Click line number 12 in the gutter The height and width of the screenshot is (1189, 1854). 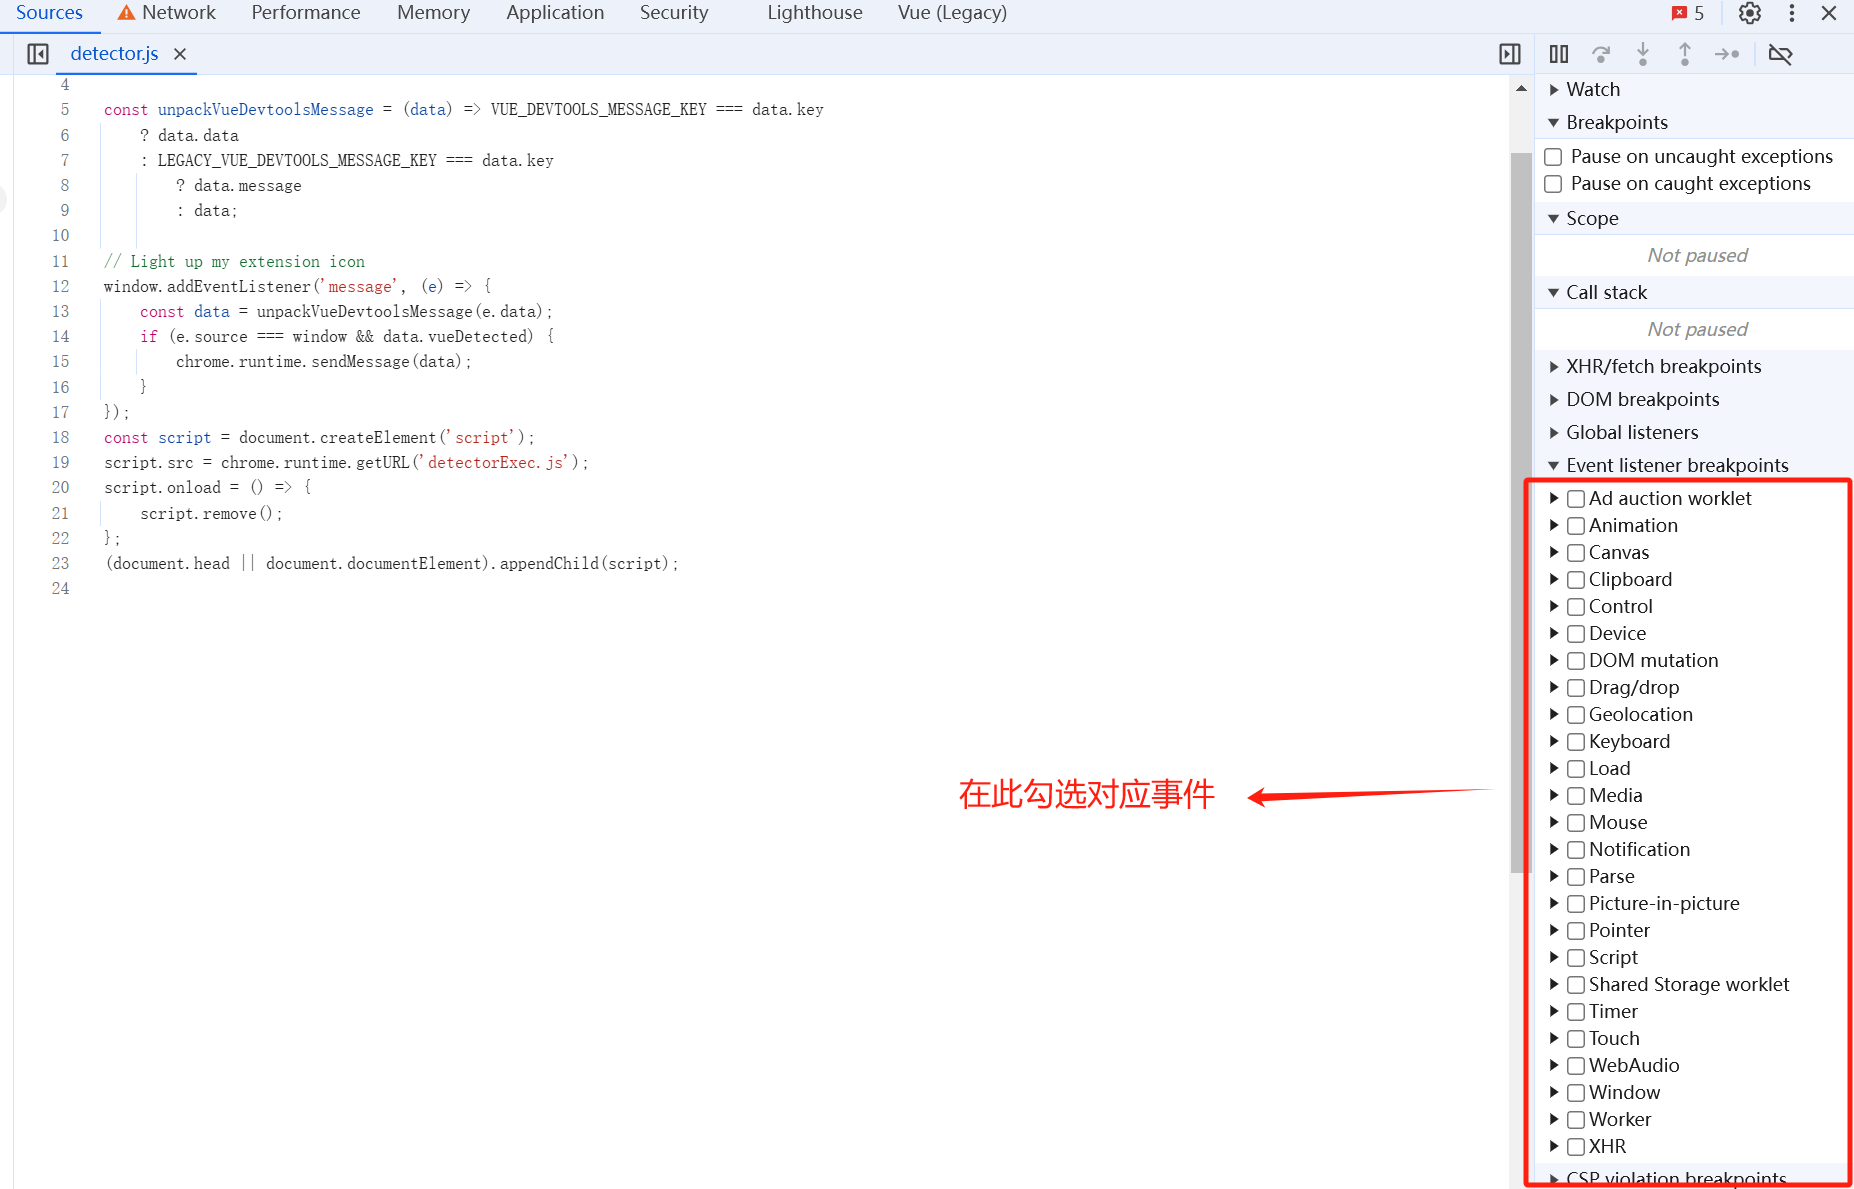[61, 287]
